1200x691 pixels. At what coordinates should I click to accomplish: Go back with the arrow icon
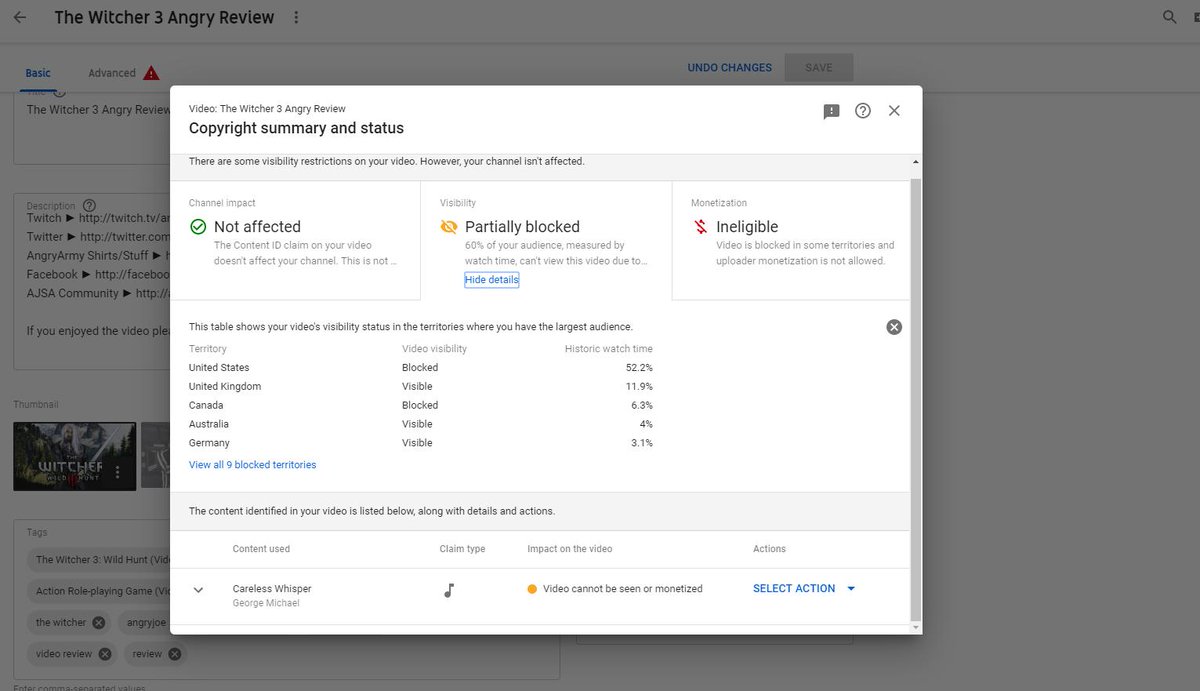(x=20, y=17)
